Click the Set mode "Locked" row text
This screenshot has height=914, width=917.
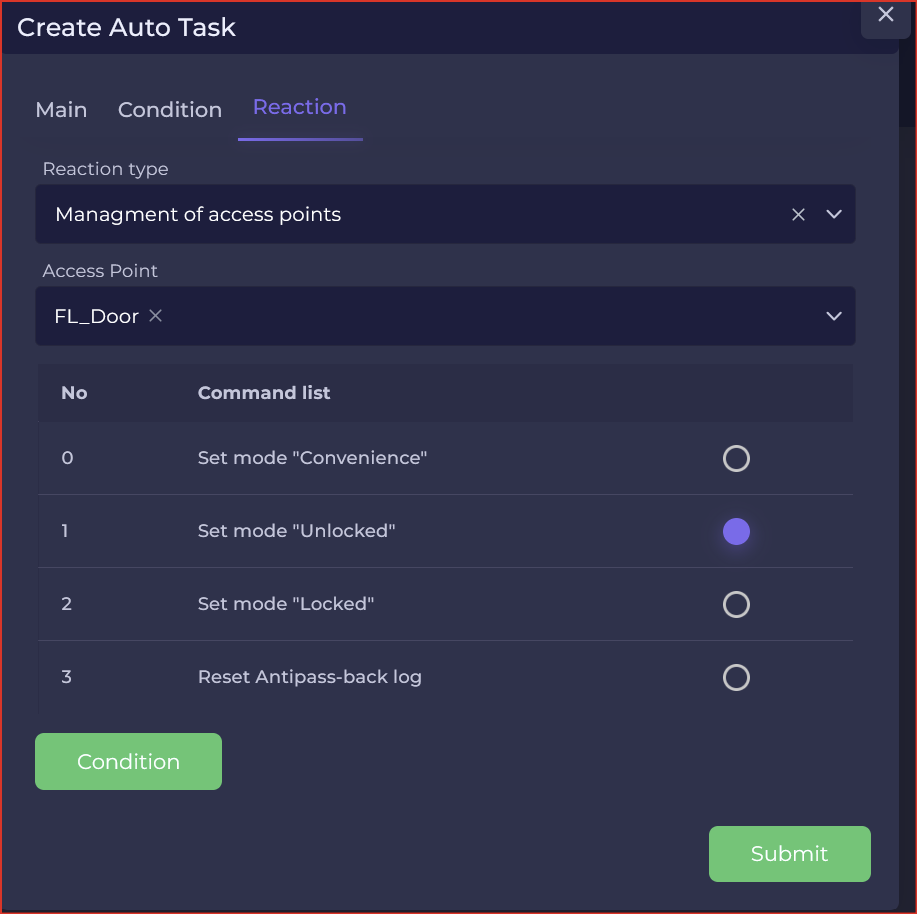(x=285, y=604)
